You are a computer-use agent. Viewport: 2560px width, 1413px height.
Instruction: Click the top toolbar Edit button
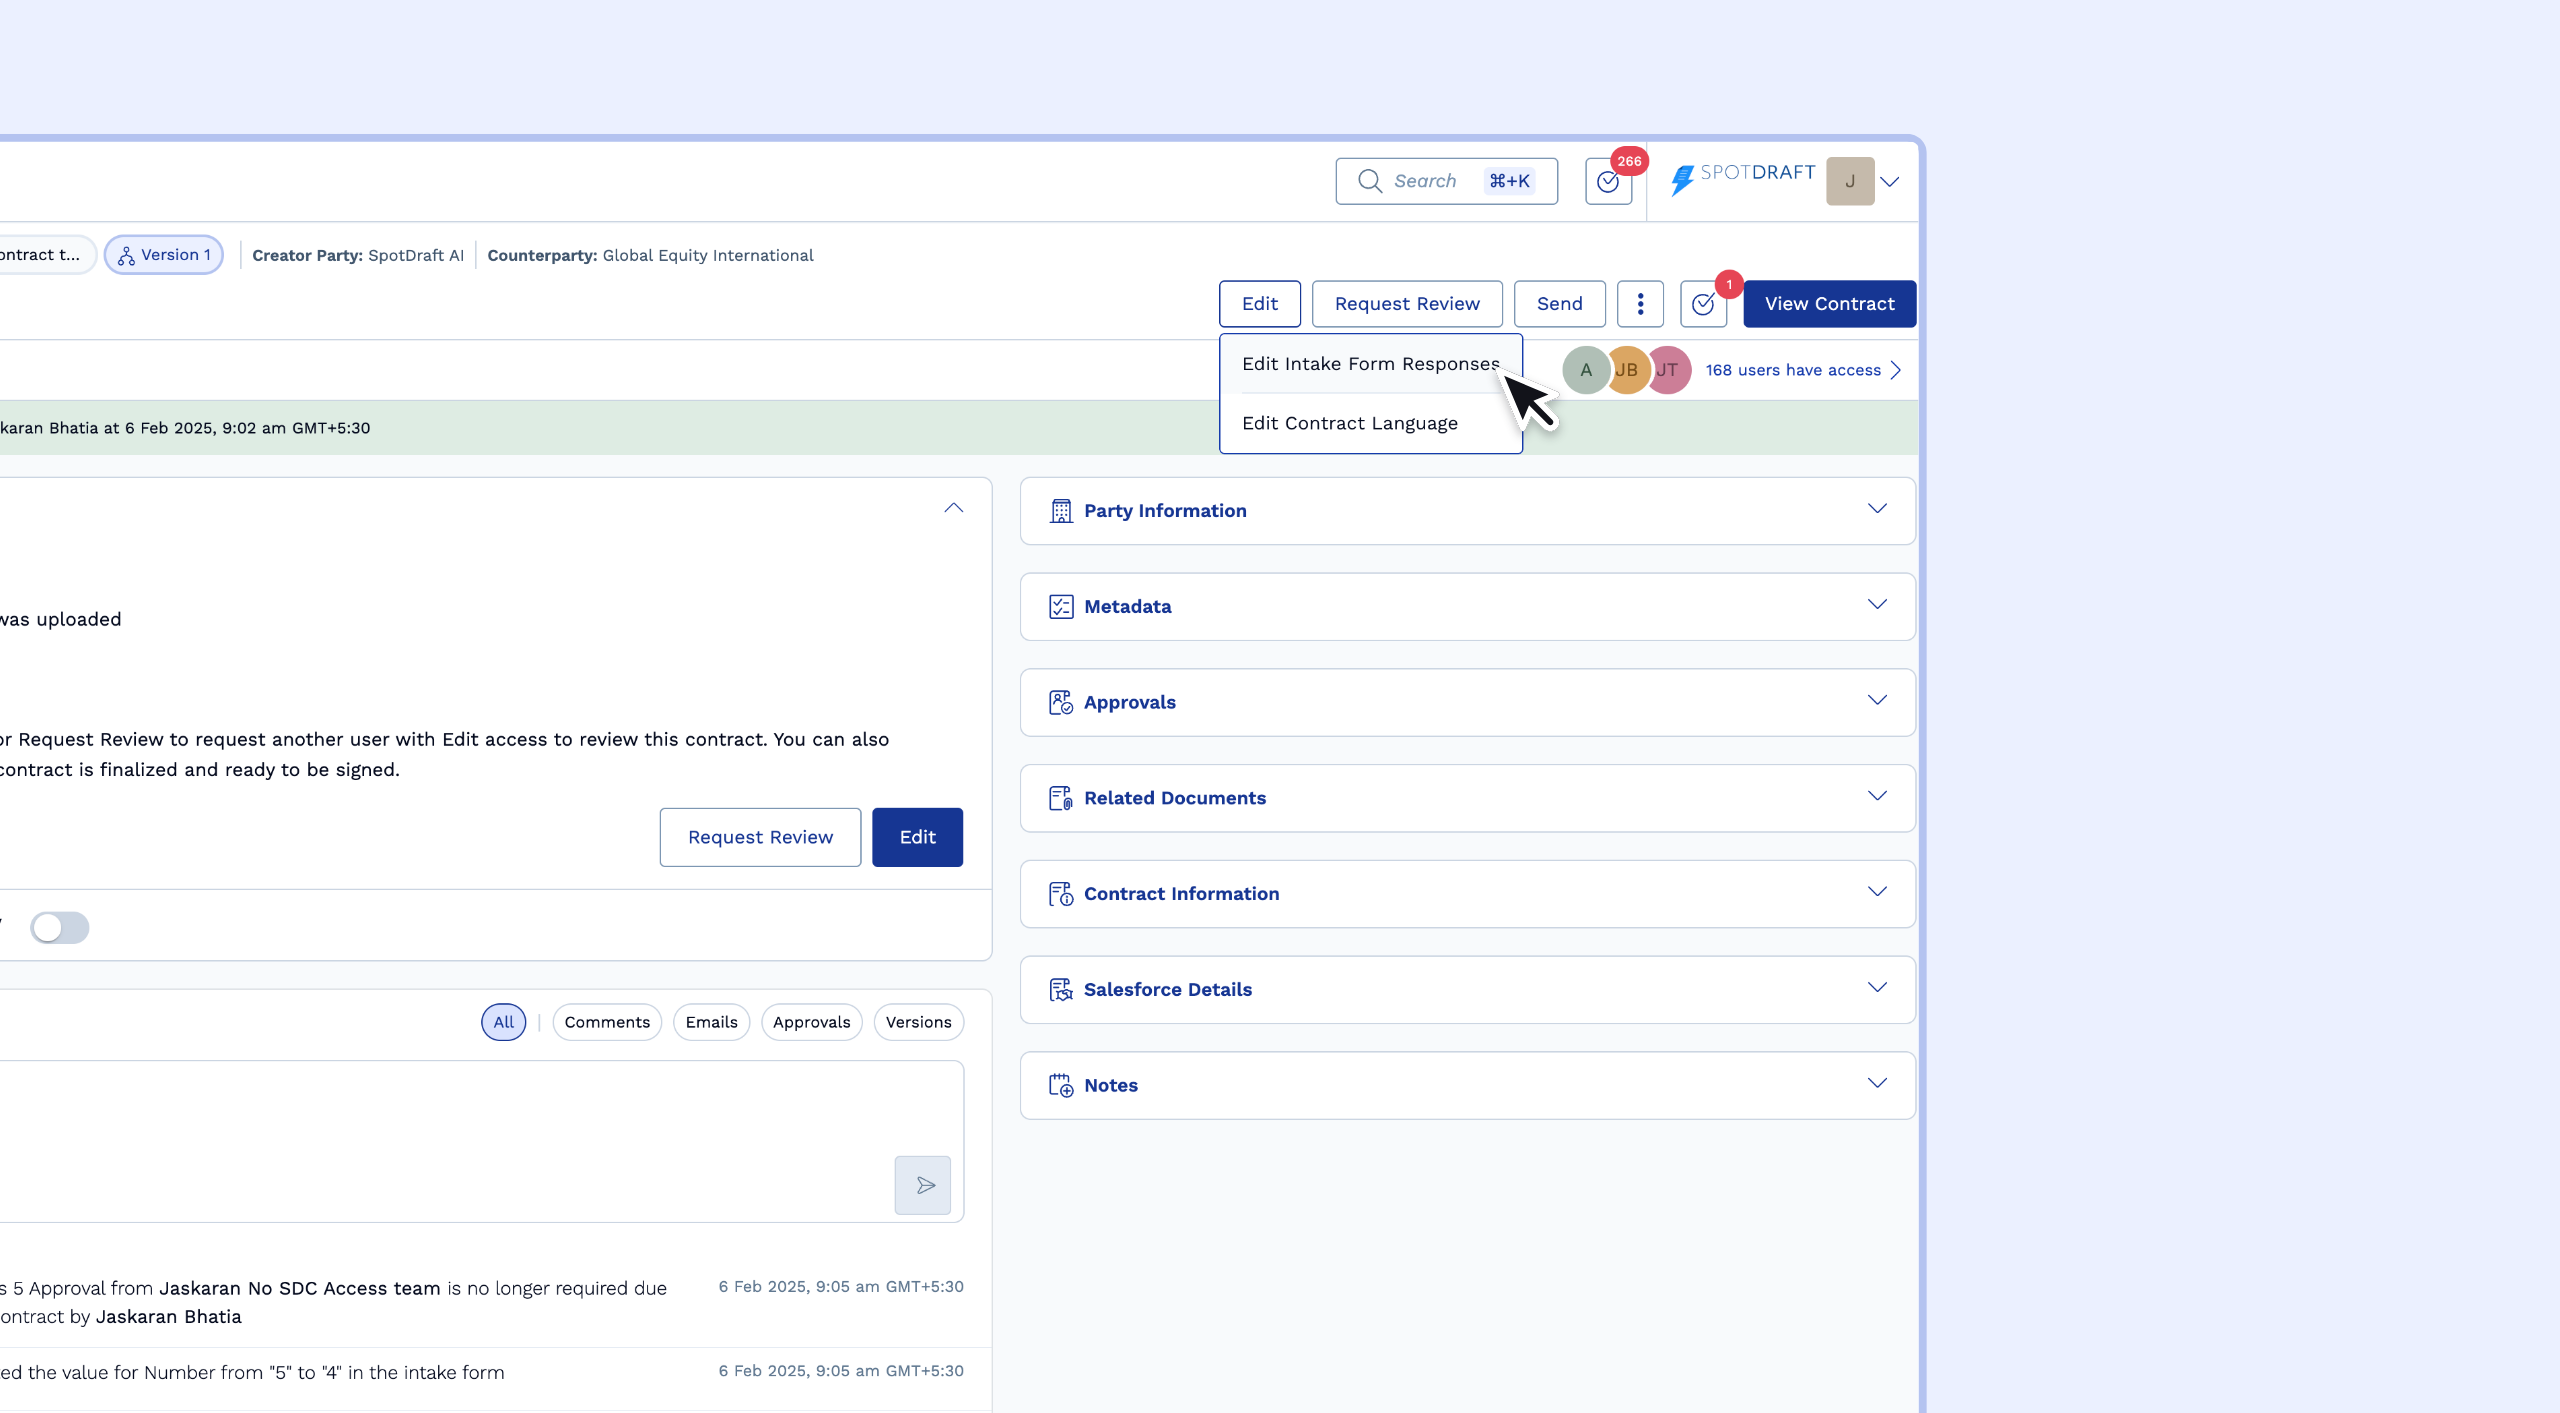click(x=1259, y=304)
